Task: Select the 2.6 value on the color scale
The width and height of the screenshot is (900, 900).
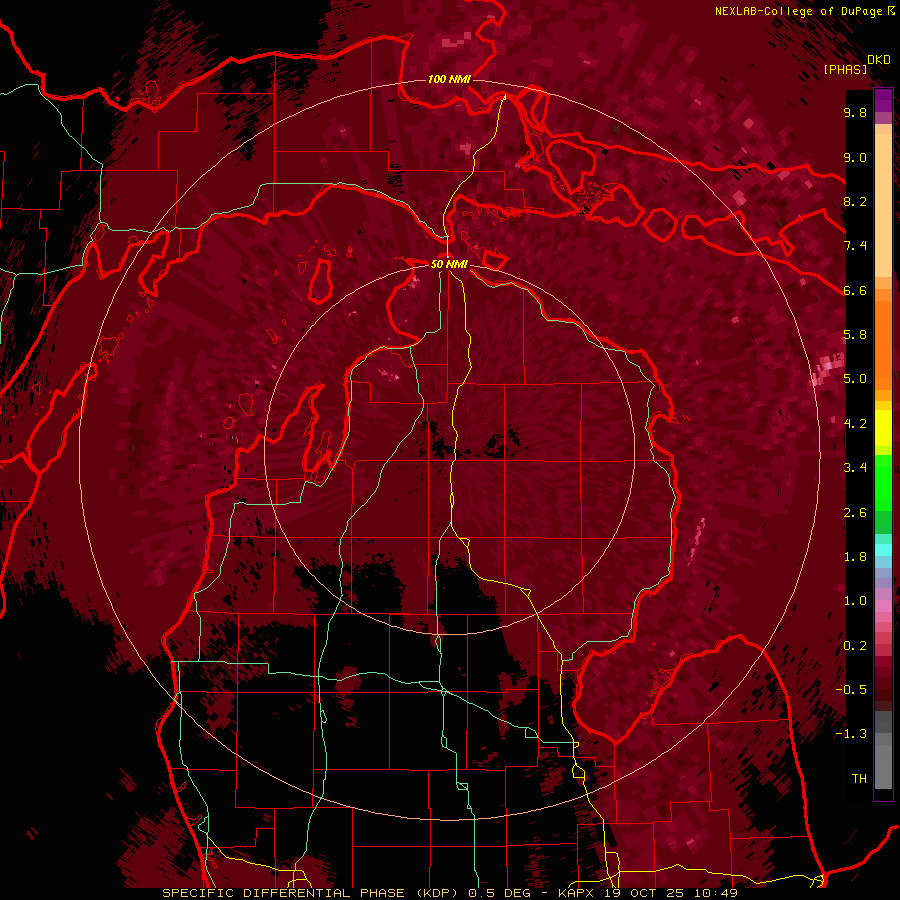Action: 855,513
